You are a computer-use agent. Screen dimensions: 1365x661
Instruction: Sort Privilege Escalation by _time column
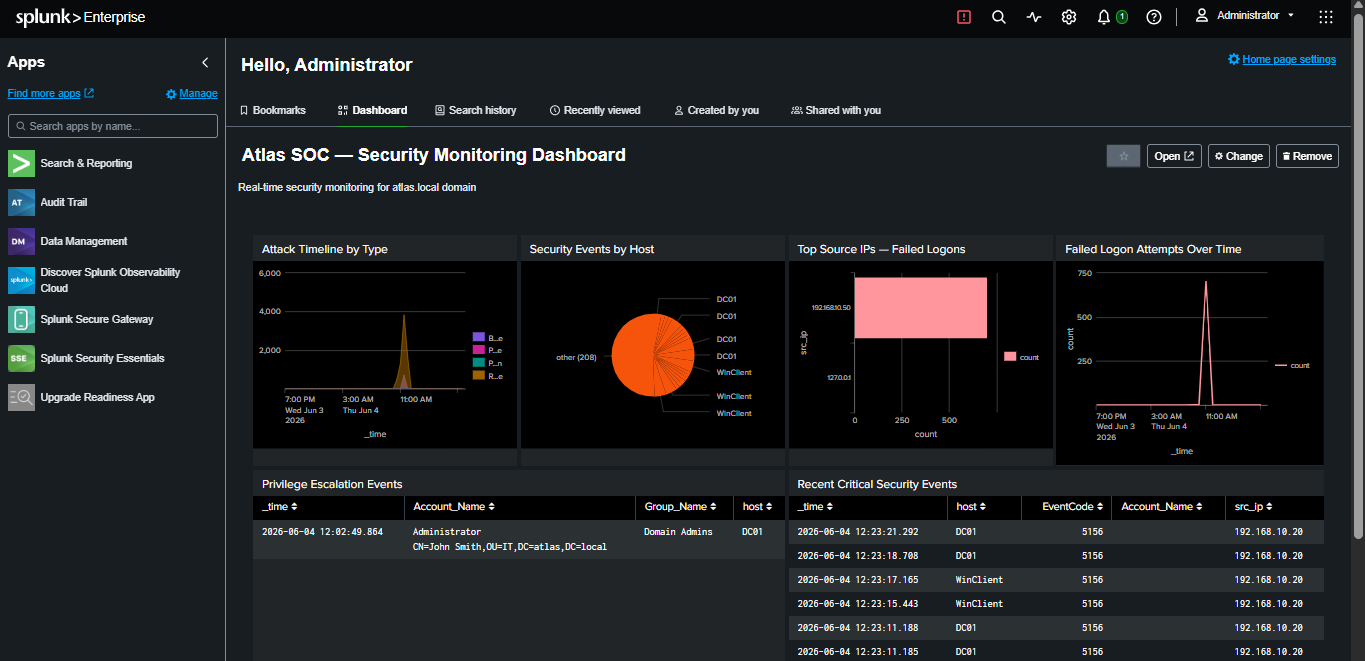(280, 507)
